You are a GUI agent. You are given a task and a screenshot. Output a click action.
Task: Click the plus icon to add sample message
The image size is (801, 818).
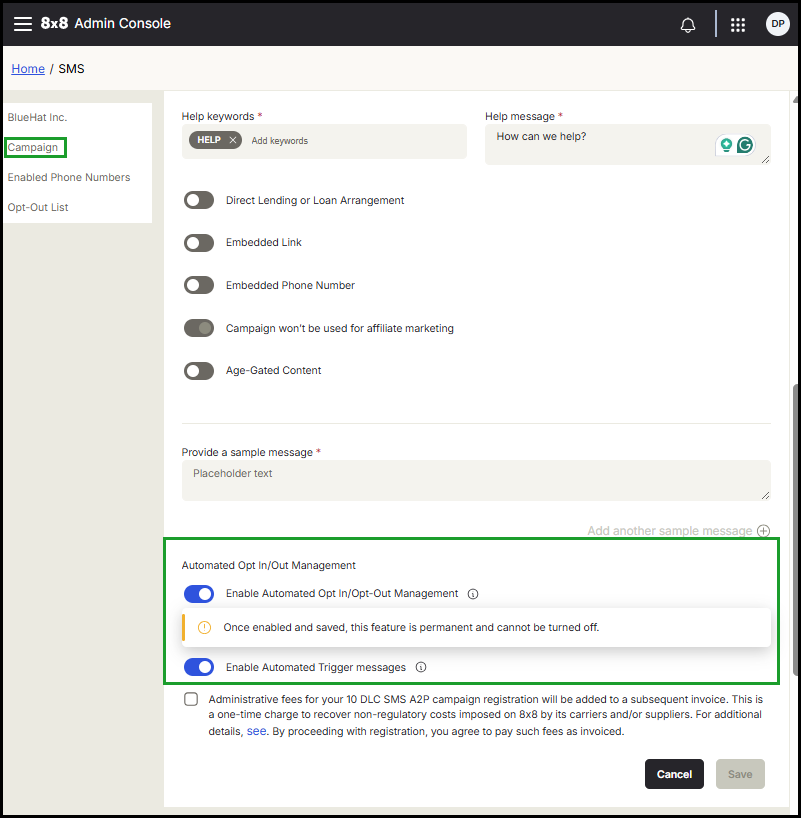(x=763, y=531)
